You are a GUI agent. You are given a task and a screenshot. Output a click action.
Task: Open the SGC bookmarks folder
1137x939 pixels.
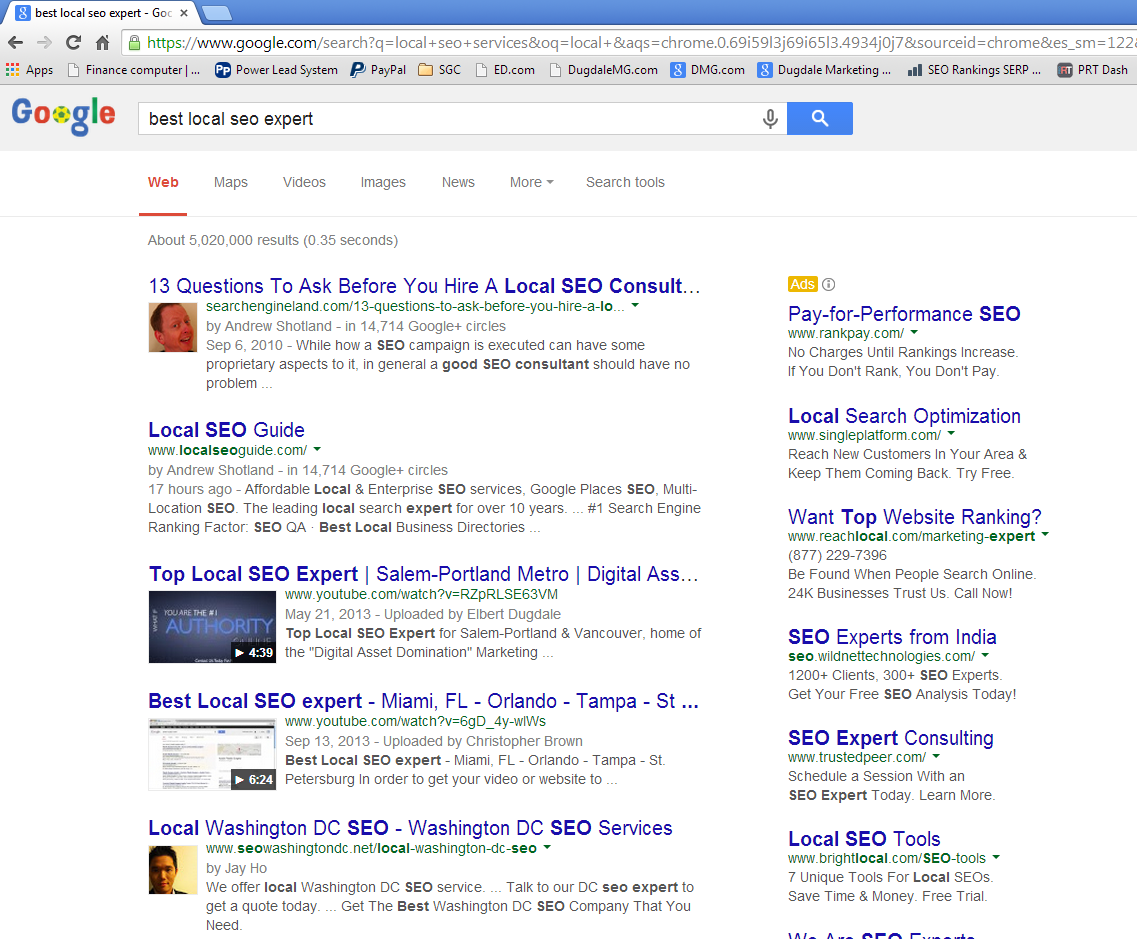click(x=439, y=70)
